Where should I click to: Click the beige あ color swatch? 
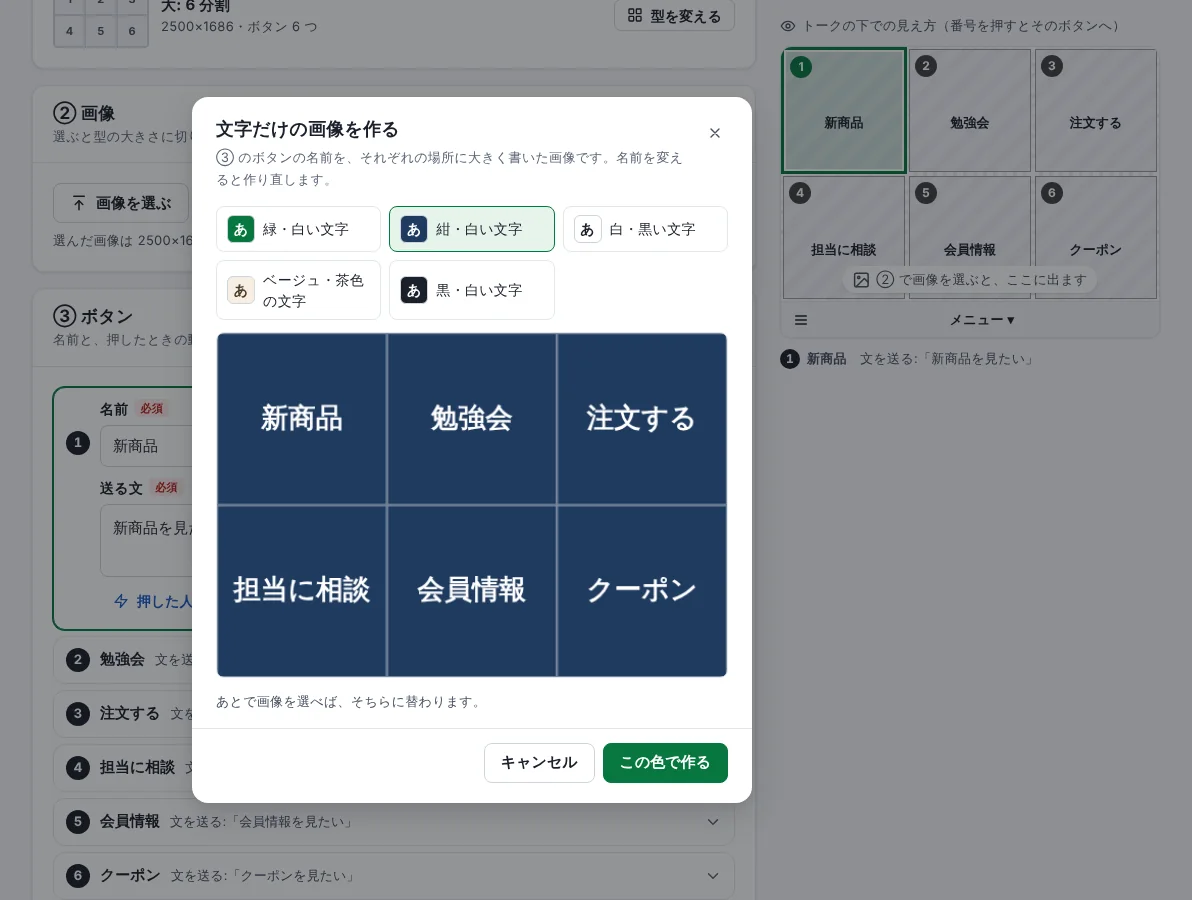click(241, 290)
